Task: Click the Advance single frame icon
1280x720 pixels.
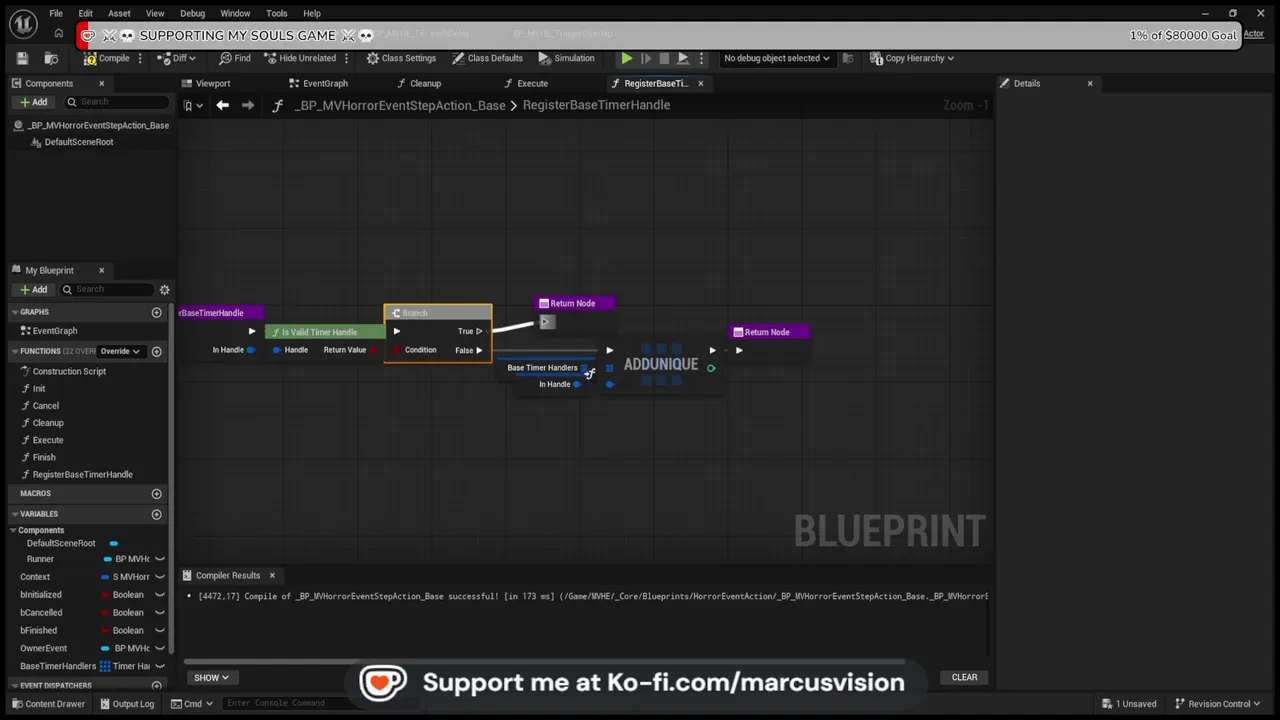Action: [x=646, y=58]
